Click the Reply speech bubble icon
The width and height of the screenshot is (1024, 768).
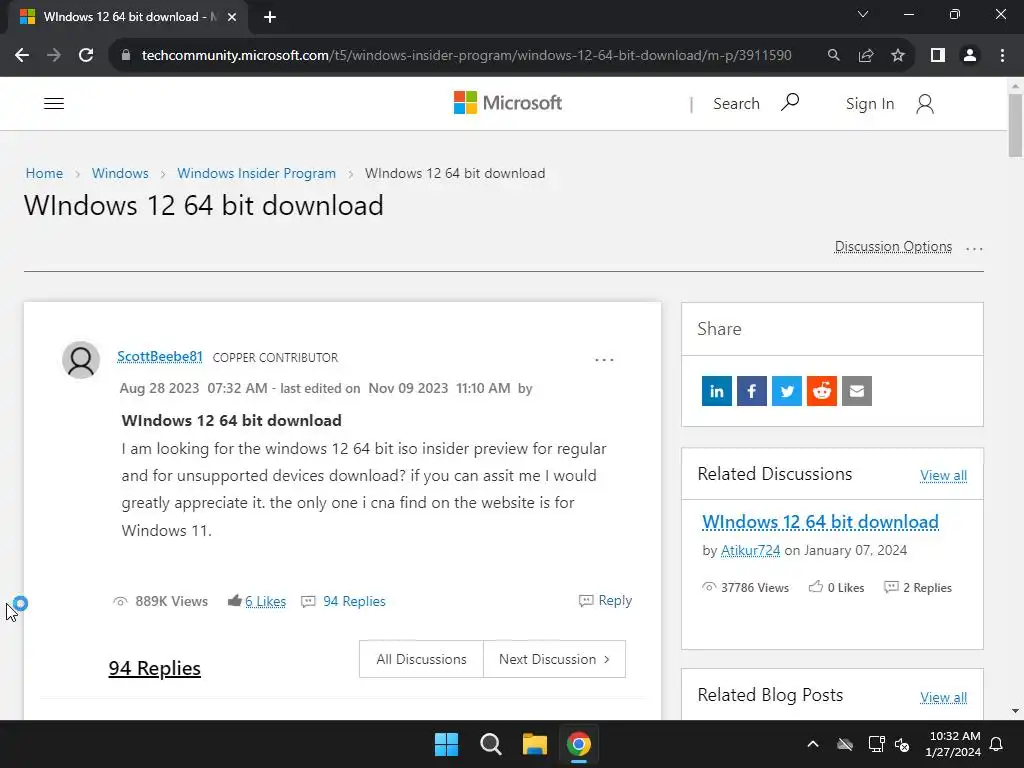click(586, 600)
